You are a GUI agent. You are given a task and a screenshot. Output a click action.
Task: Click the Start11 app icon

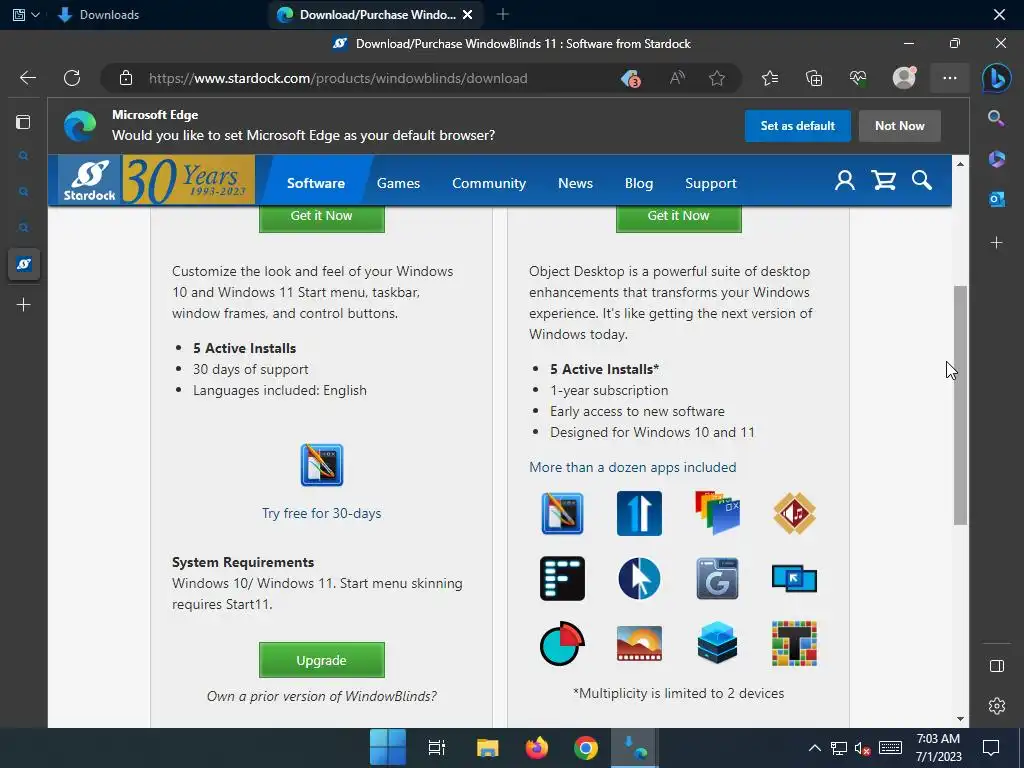click(x=639, y=513)
